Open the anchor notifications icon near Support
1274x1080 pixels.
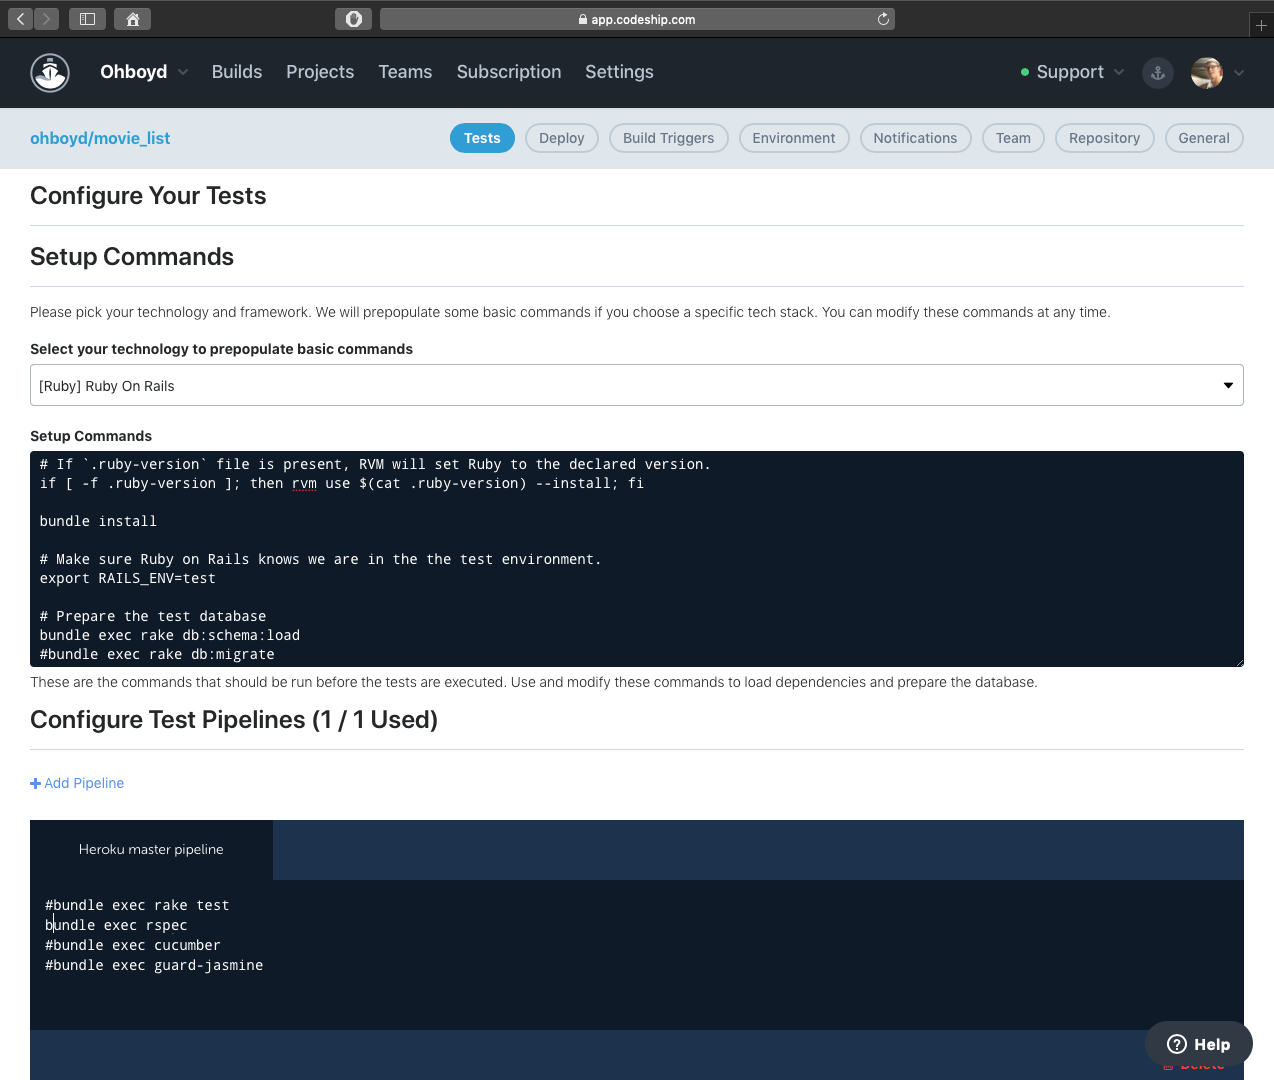pyautogui.click(x=1157, y=72)
